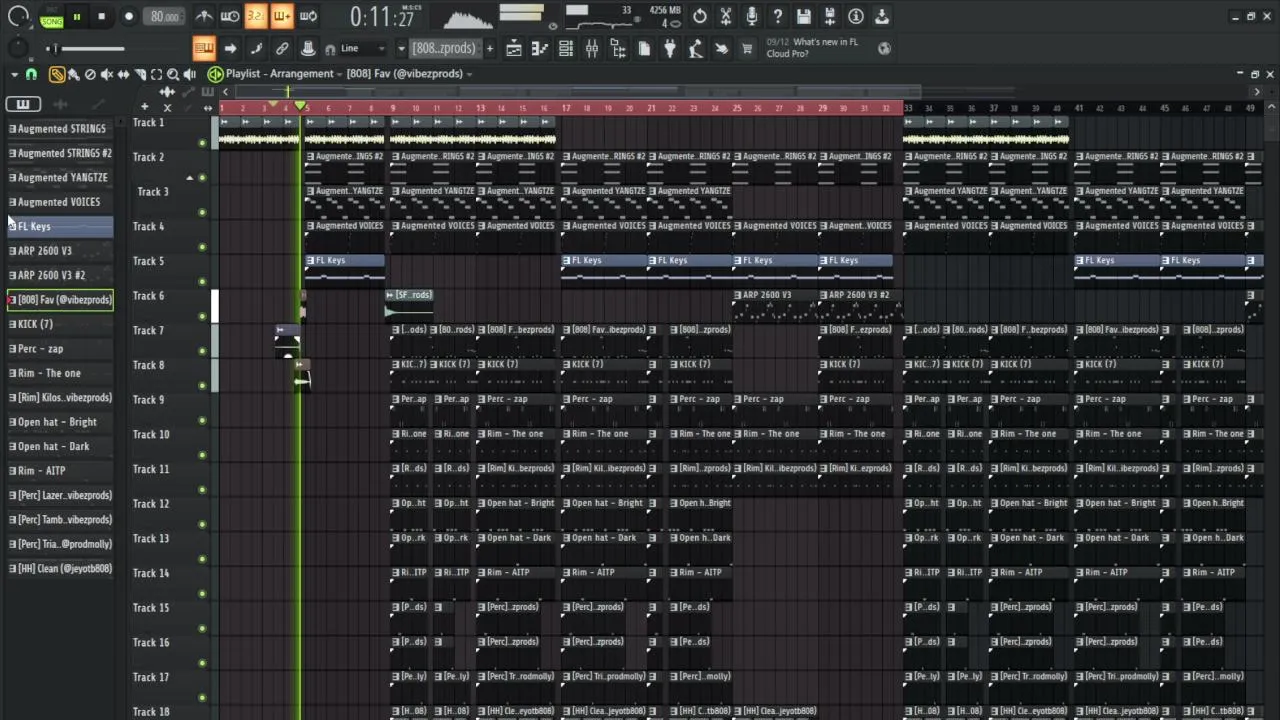This screenshot has height=720, width=1280.
Task: Toggle the overdub blend recording button
Action: [282, 16]
